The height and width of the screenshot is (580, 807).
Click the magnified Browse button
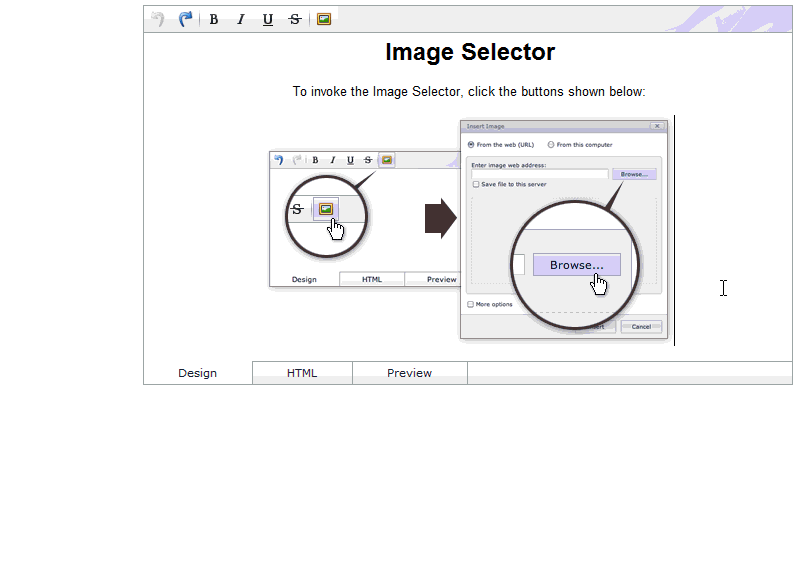point(575,263)
